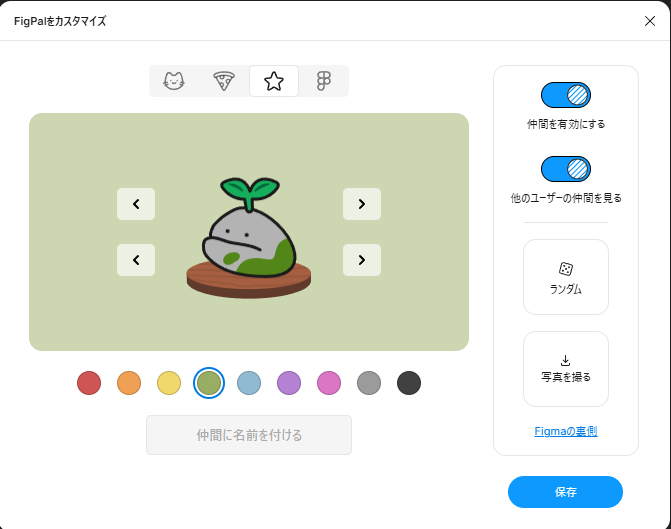The width and height of the screenshot is (671, 529).
Task: Choose the red color swatch
Action: point(89,383)
